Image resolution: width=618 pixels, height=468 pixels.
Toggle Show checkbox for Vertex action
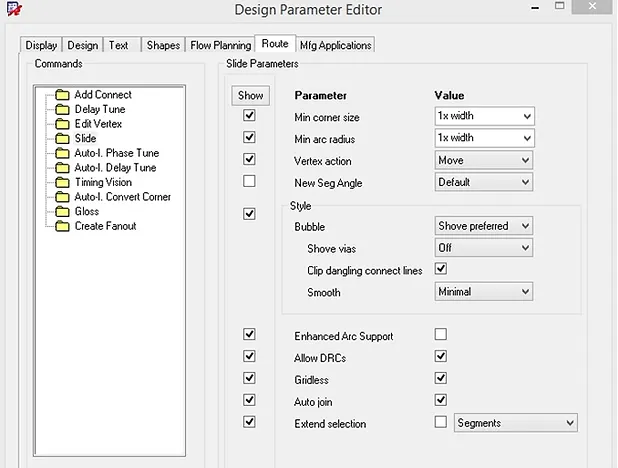[249, 159]
